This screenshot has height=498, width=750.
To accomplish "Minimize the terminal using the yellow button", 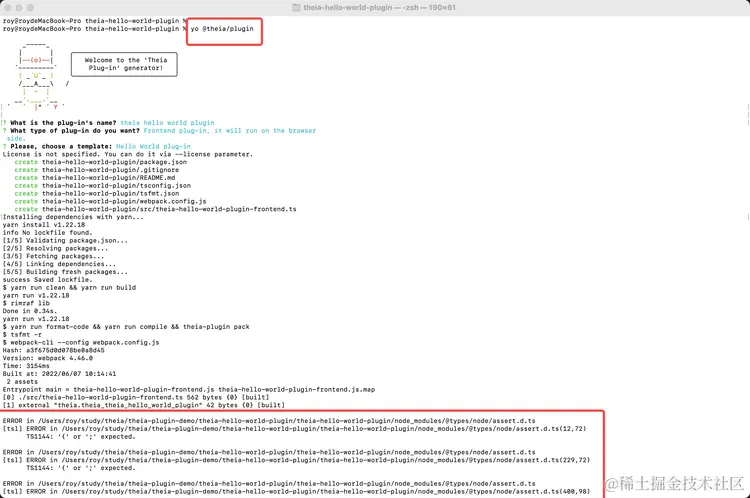I will click(19, 8).
